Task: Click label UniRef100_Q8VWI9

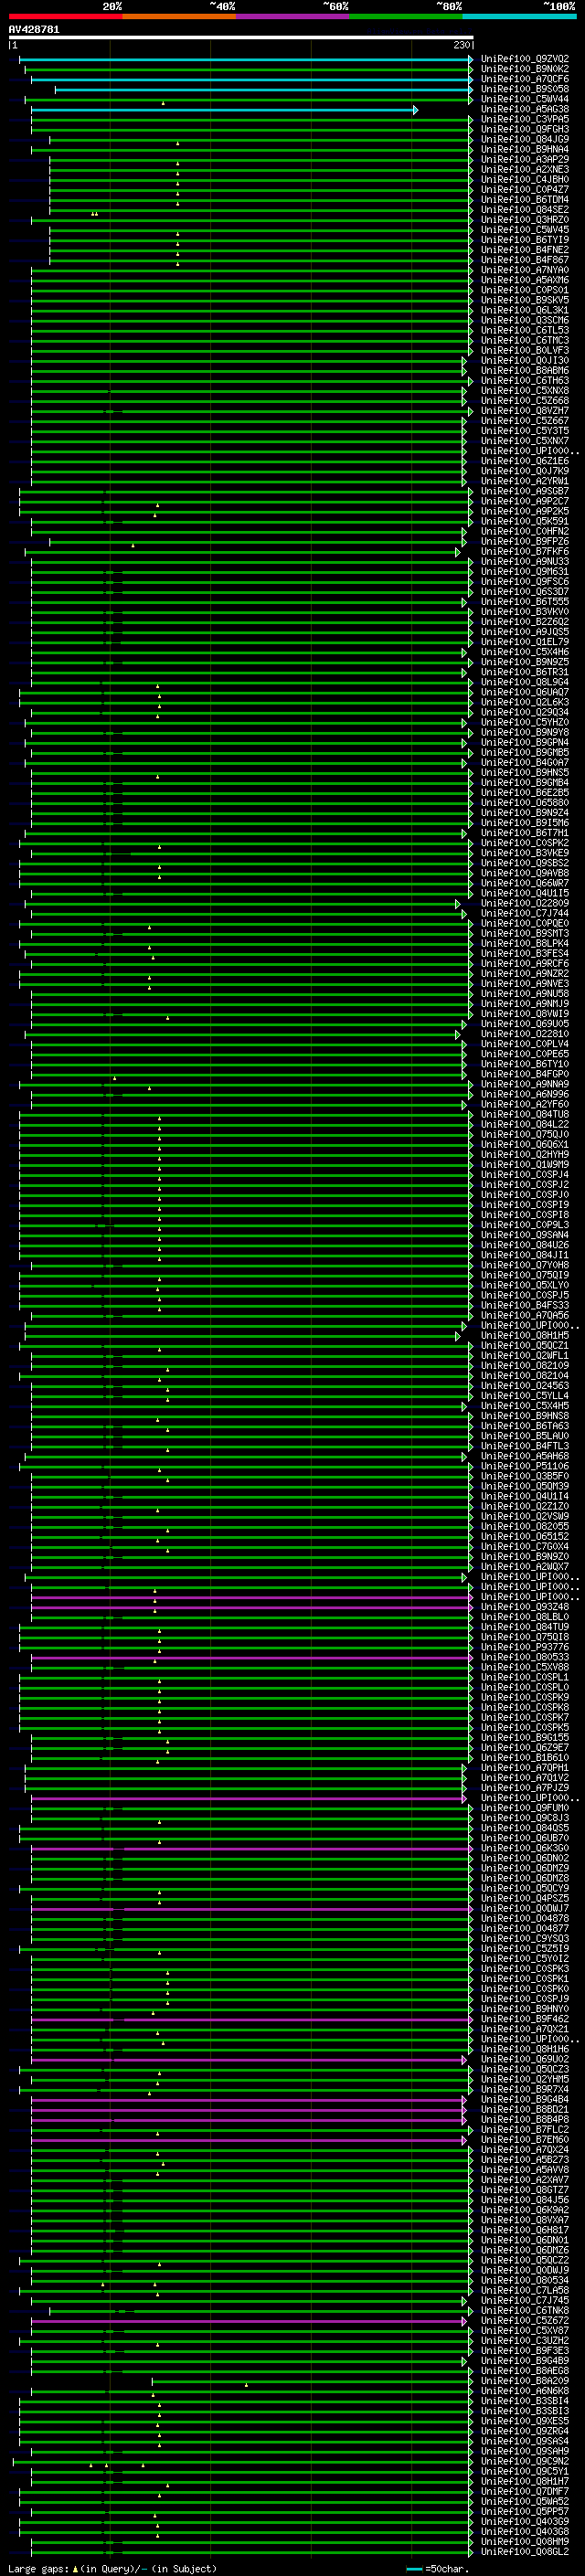Action: 525,1014
